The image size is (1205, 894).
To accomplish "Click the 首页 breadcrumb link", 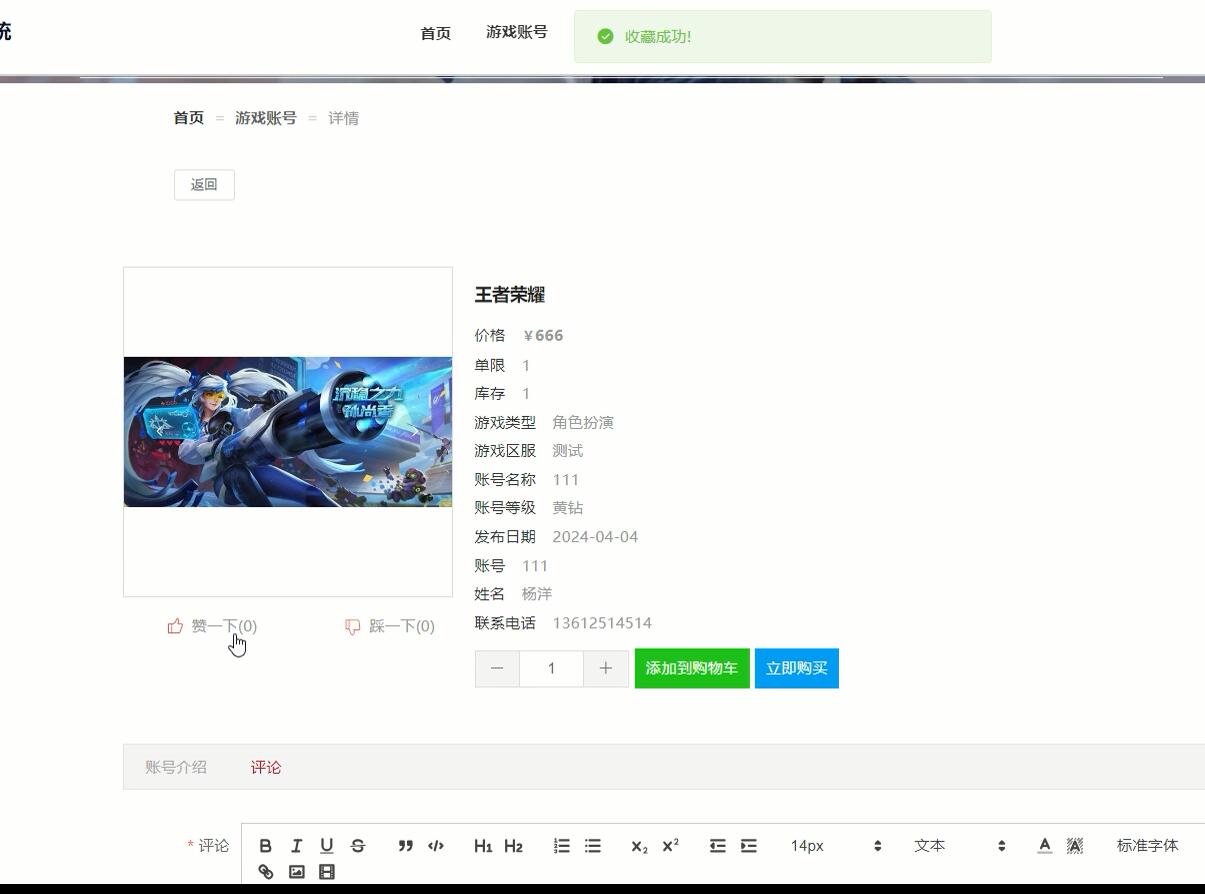I will 189,118.
